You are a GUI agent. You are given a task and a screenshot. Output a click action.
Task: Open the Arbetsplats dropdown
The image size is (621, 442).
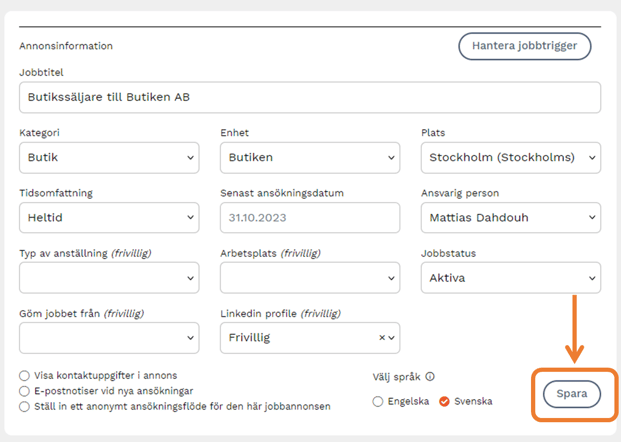(309, 277)
